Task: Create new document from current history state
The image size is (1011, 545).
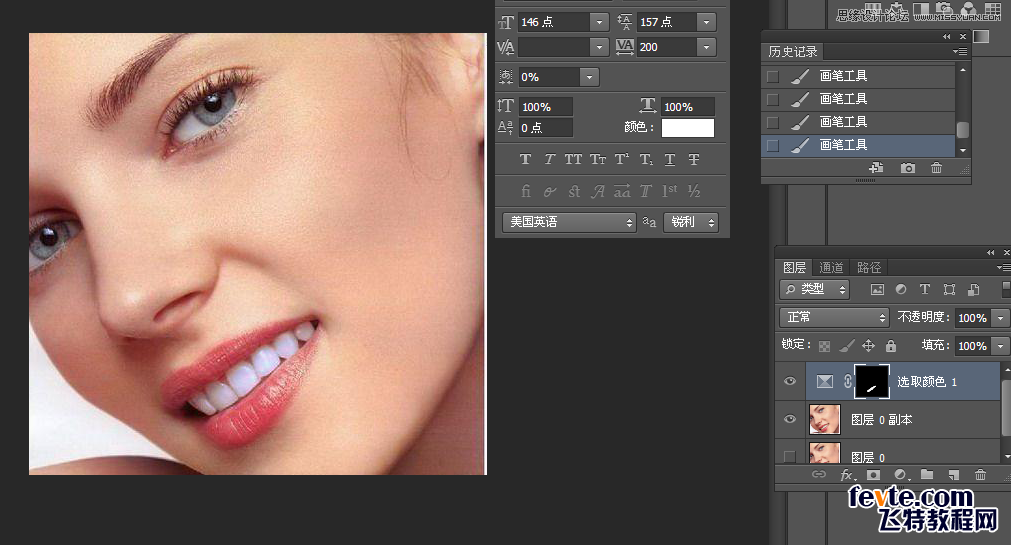Action: click(876, 168)
